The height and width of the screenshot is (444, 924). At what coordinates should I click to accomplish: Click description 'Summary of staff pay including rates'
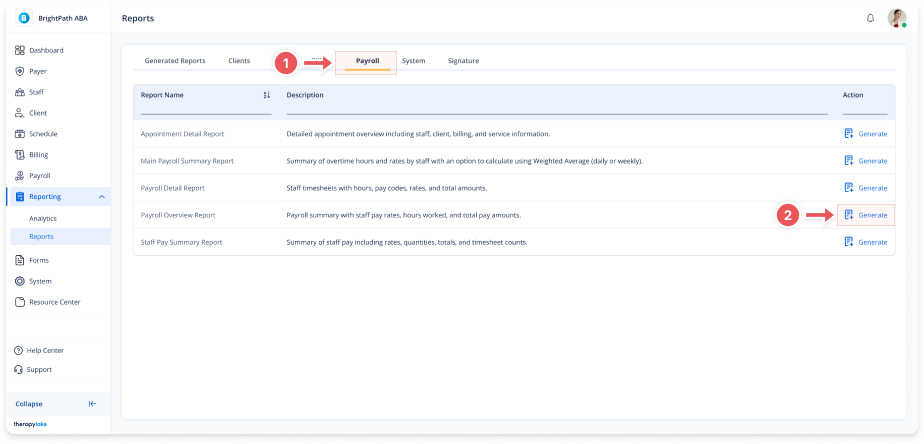(407, 242)
